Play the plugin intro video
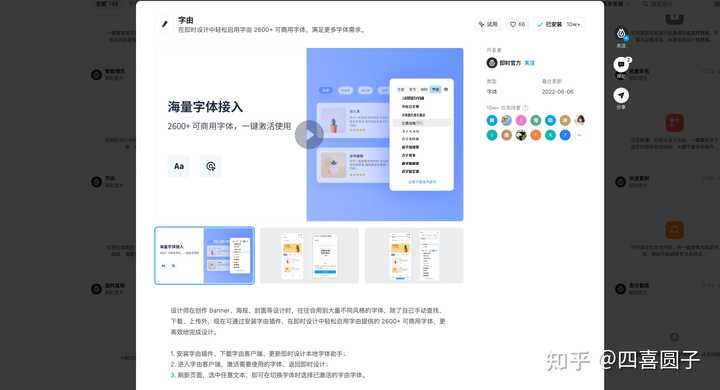This screenshot has height=390, width=720. pos(309,135)
